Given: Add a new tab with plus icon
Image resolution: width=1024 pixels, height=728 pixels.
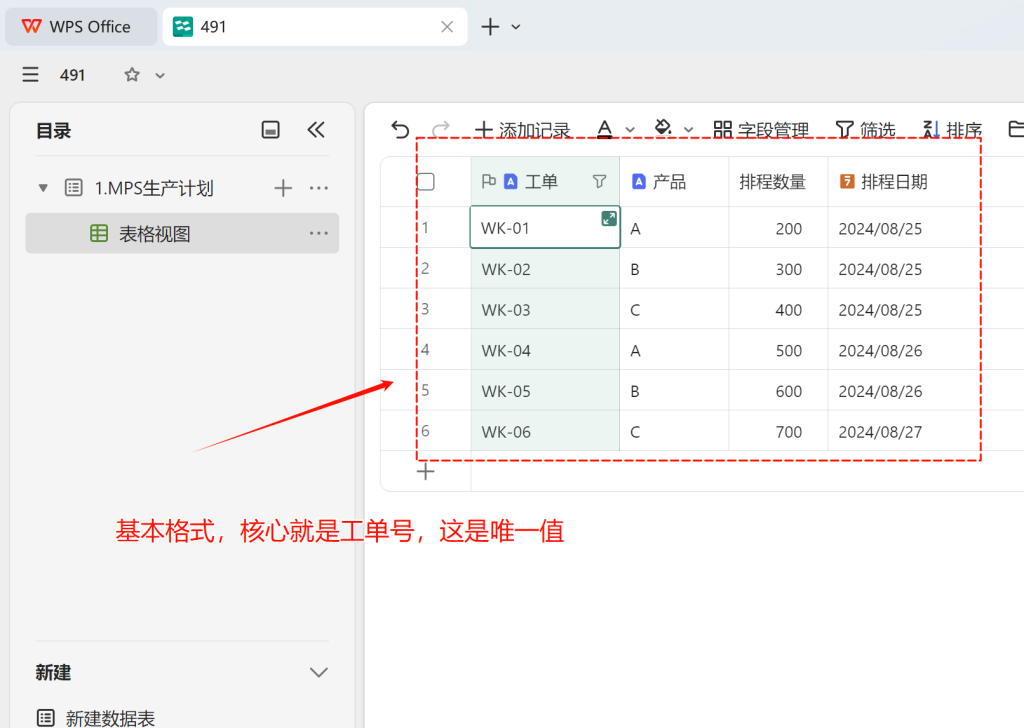Looking at the screenshot, I should click(x=490, y=27).
